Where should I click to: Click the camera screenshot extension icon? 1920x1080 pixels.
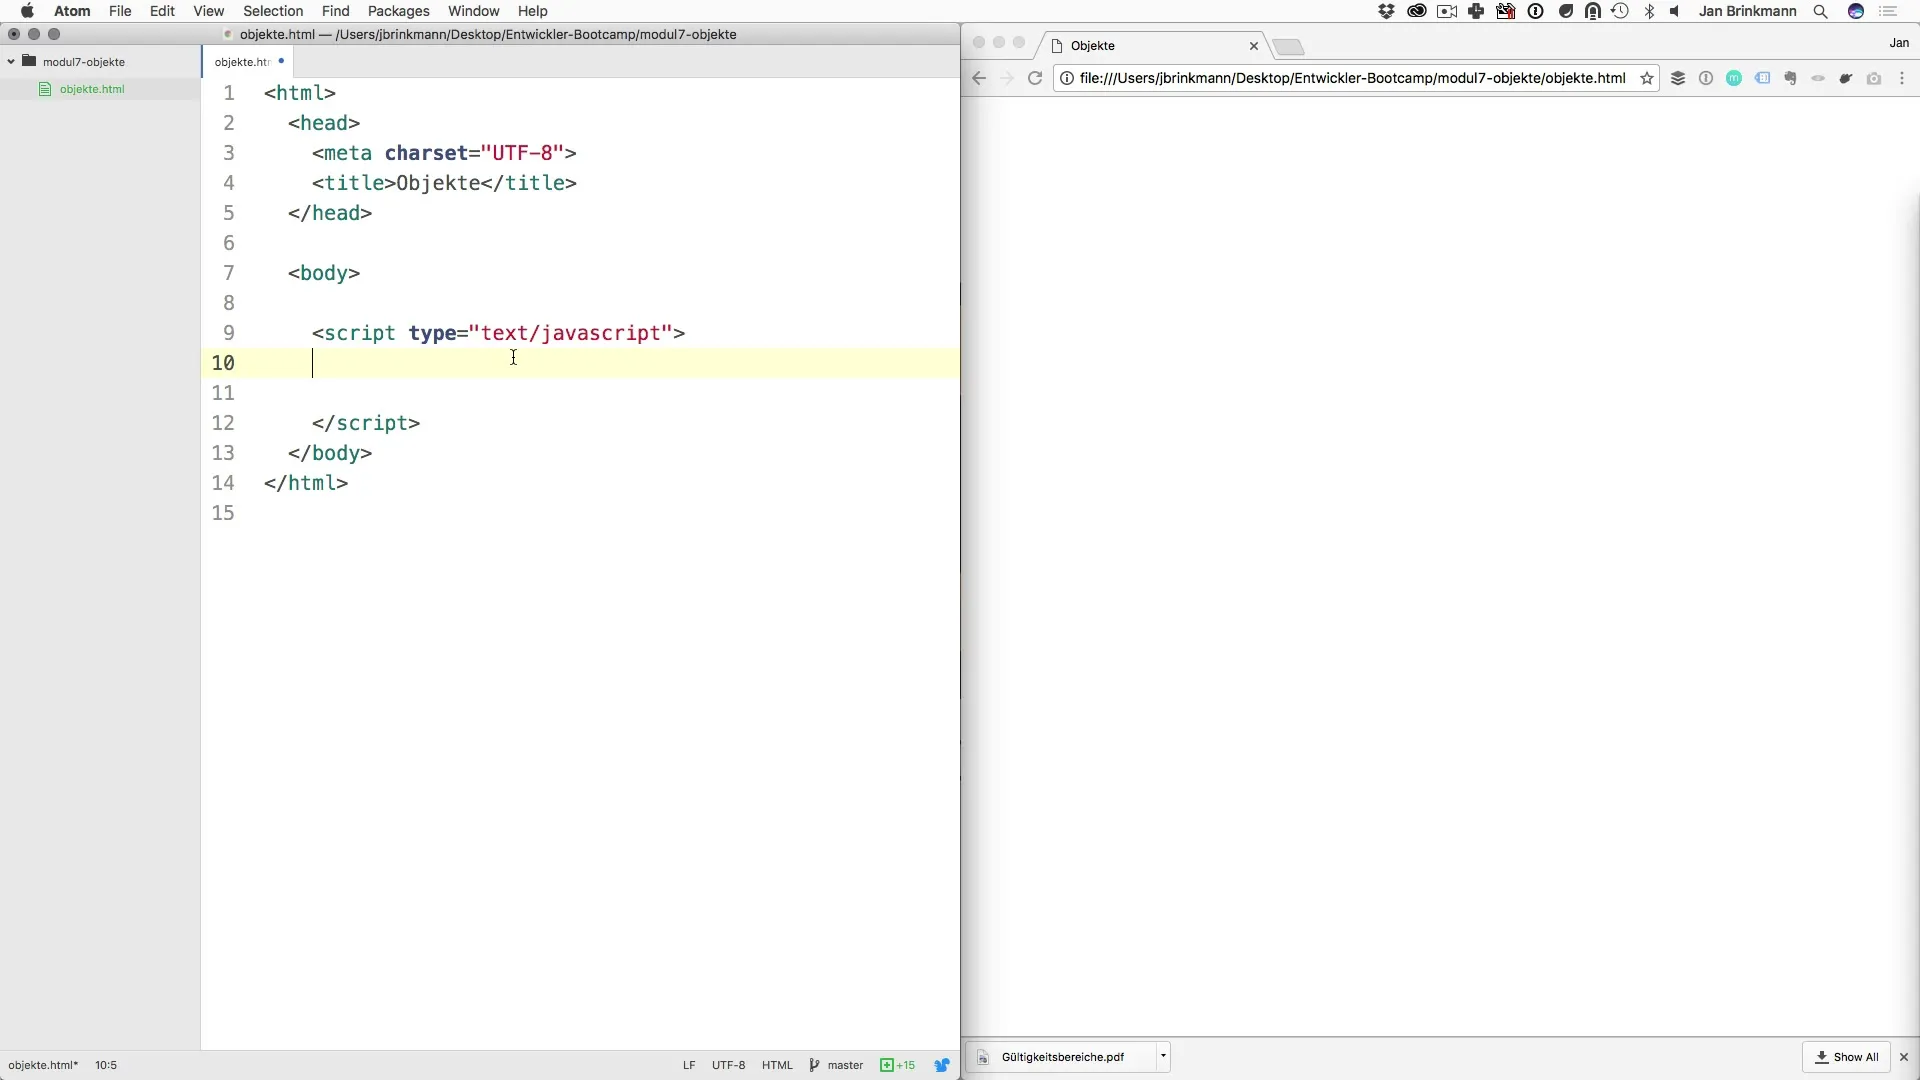pos(1874,78)
